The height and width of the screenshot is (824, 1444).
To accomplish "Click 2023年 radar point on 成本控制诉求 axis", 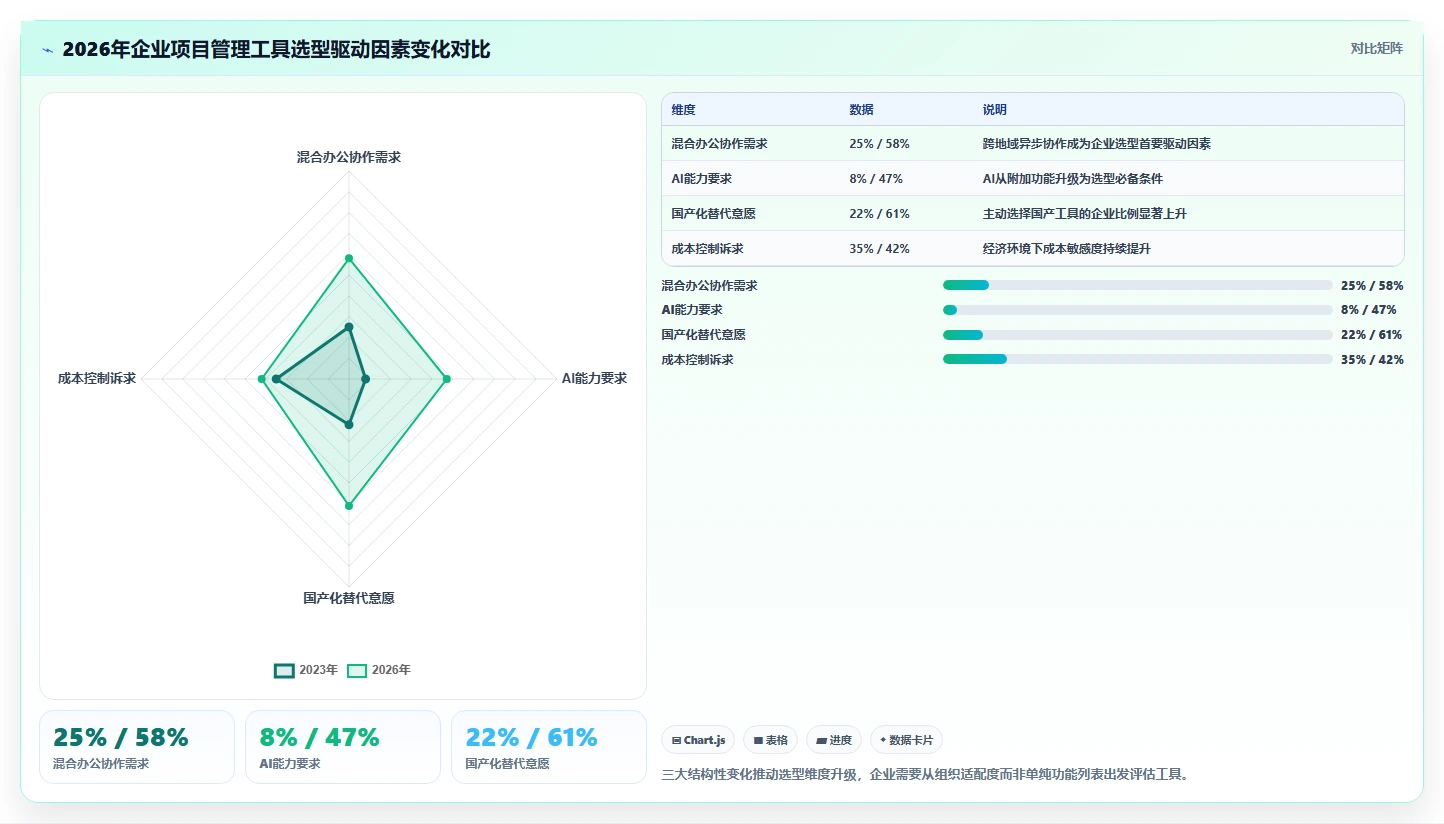I will (x=277, y=379).
